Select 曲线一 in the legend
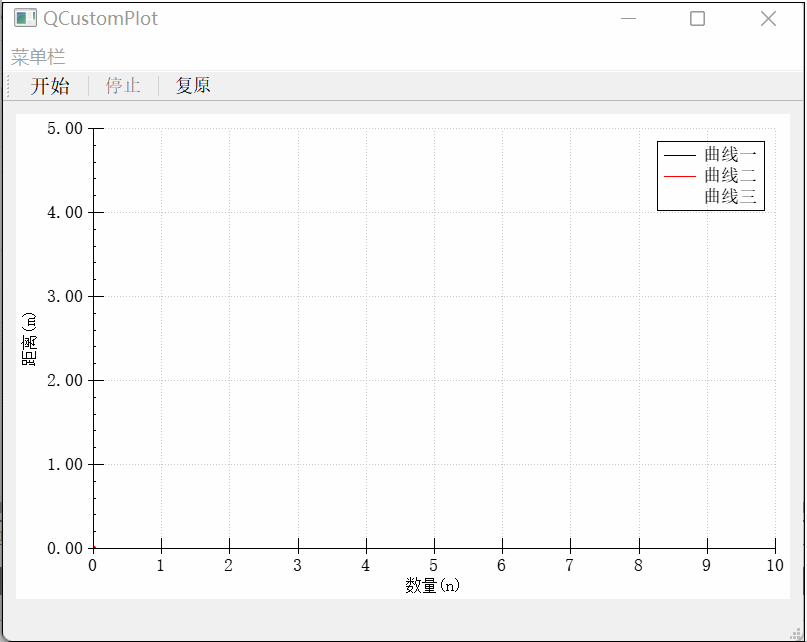Viewport: 807px width, 642px height. click(x=730, y=154)
